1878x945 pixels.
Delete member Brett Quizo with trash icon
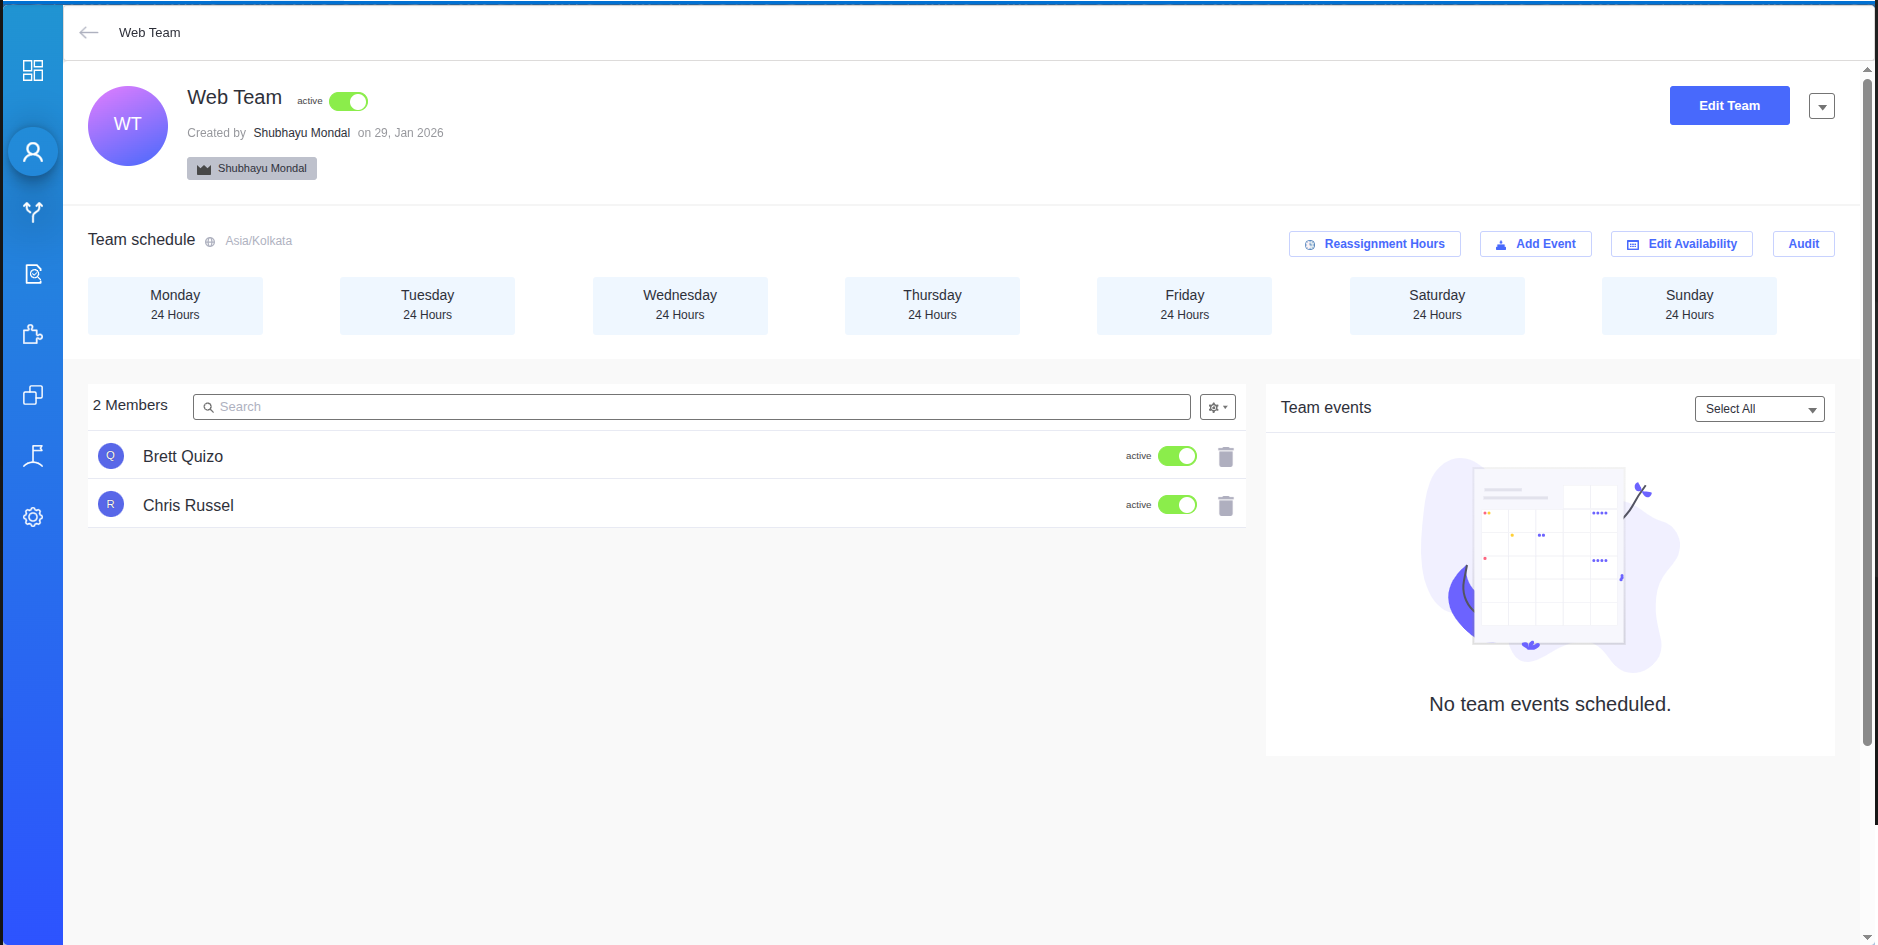pyautogui.click(x=1225, y=457)
